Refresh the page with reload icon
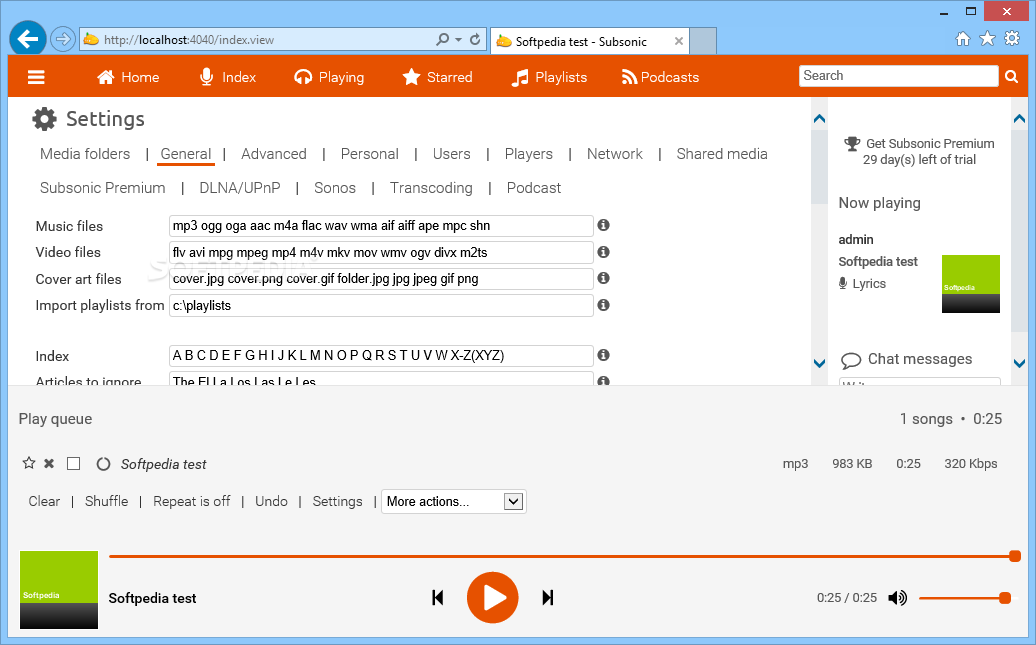This screenshot has height=645, width=1036. (x=475, y=40)
